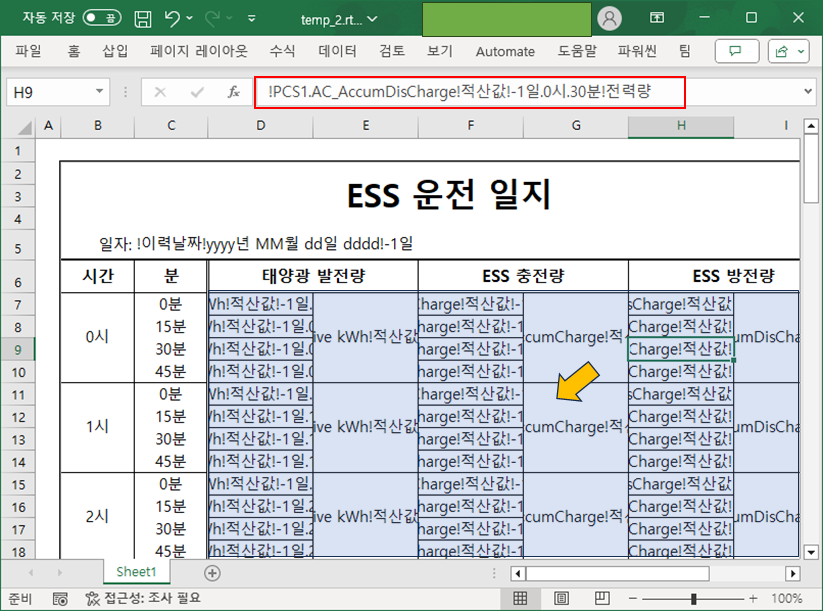Switch to the 홈 ribbon tab
This screenshot has height=611, width=823.
pos(74,51)
